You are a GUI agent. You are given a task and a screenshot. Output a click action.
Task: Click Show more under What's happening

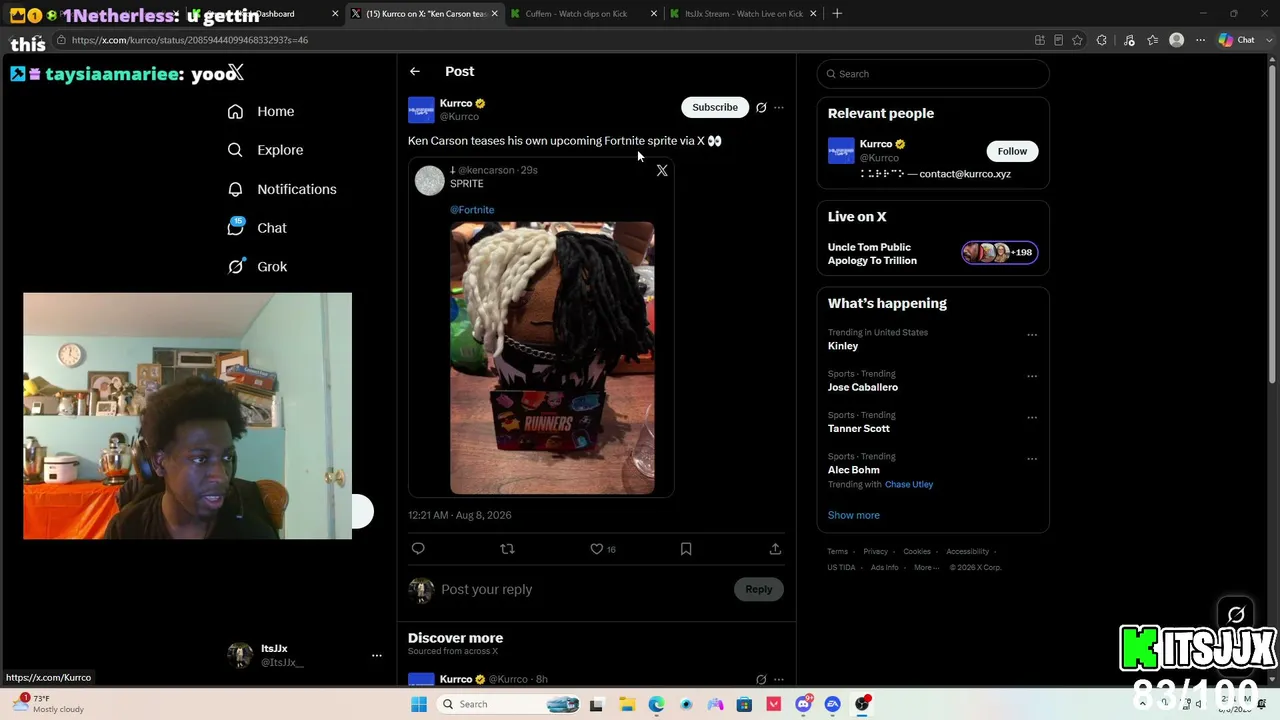854,515
